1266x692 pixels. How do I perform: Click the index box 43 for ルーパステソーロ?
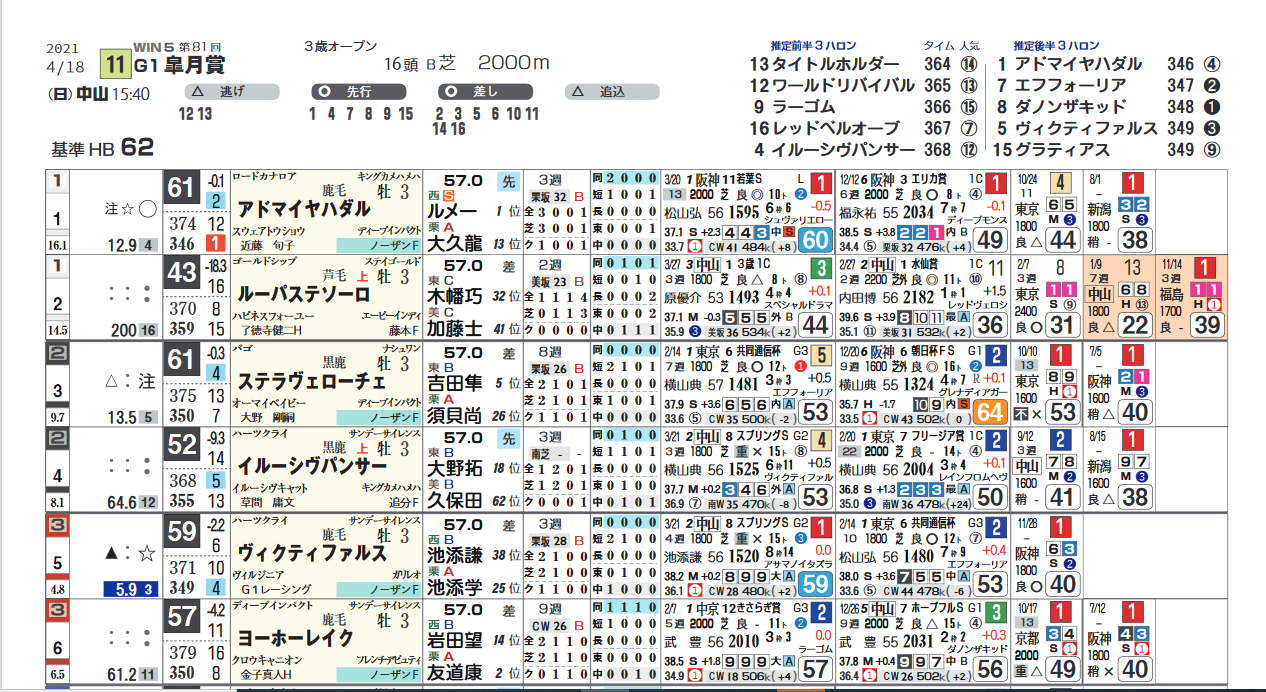click(x=183, y=272)
